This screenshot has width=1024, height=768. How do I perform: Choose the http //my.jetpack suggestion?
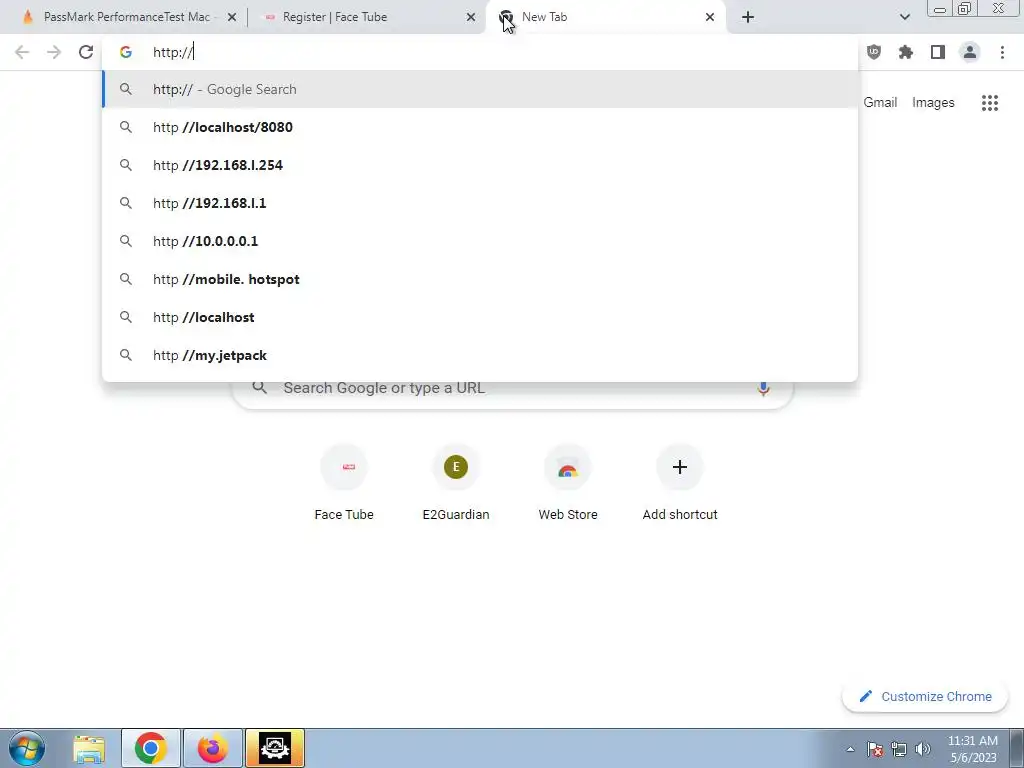pos(480,355)
